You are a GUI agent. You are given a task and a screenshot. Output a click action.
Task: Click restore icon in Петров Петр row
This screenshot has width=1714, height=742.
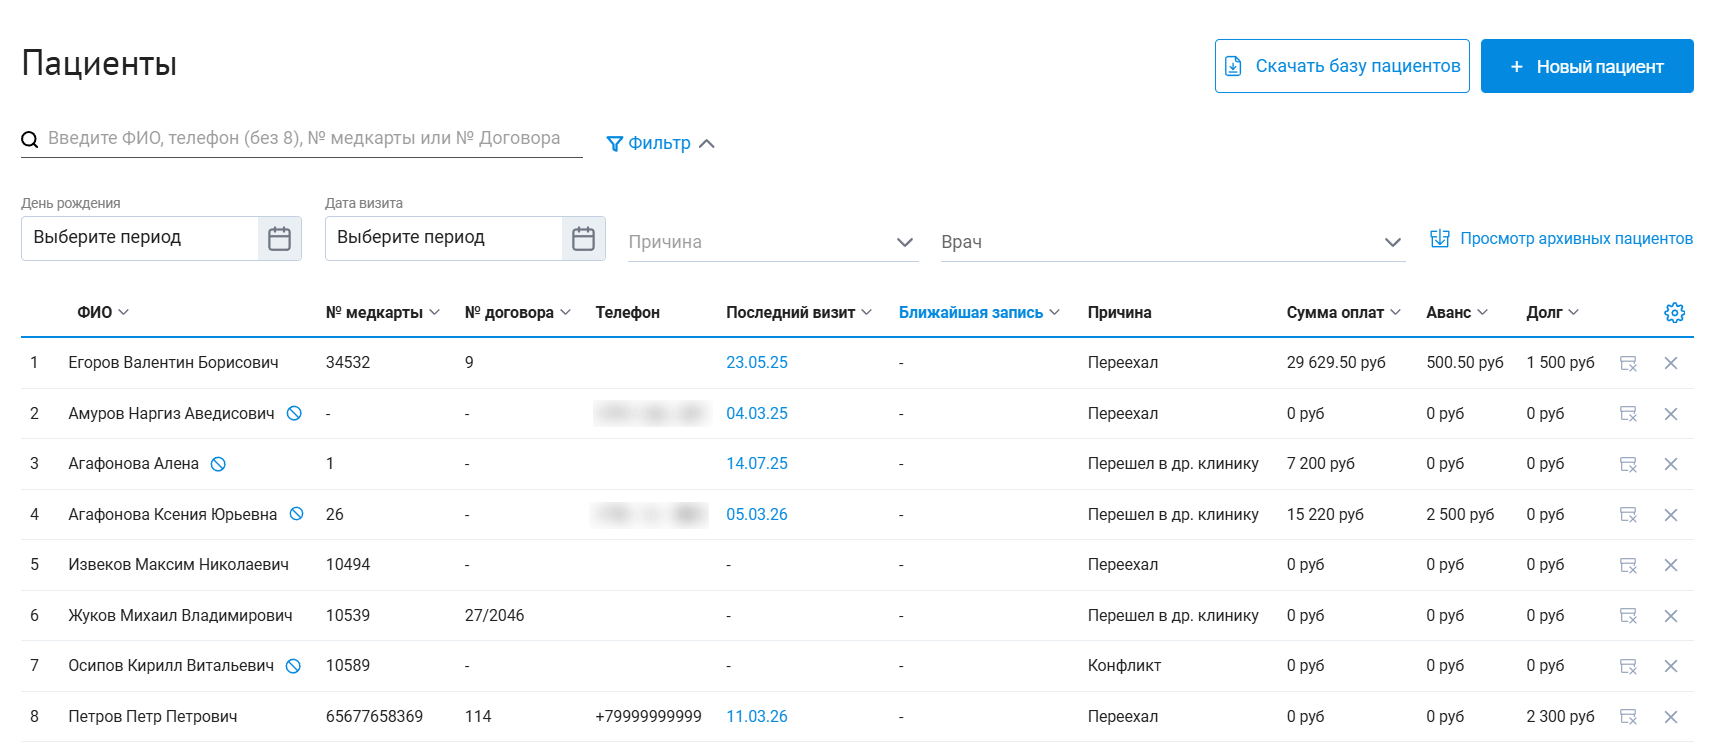pyautogui.click(x=1628, y=717)
